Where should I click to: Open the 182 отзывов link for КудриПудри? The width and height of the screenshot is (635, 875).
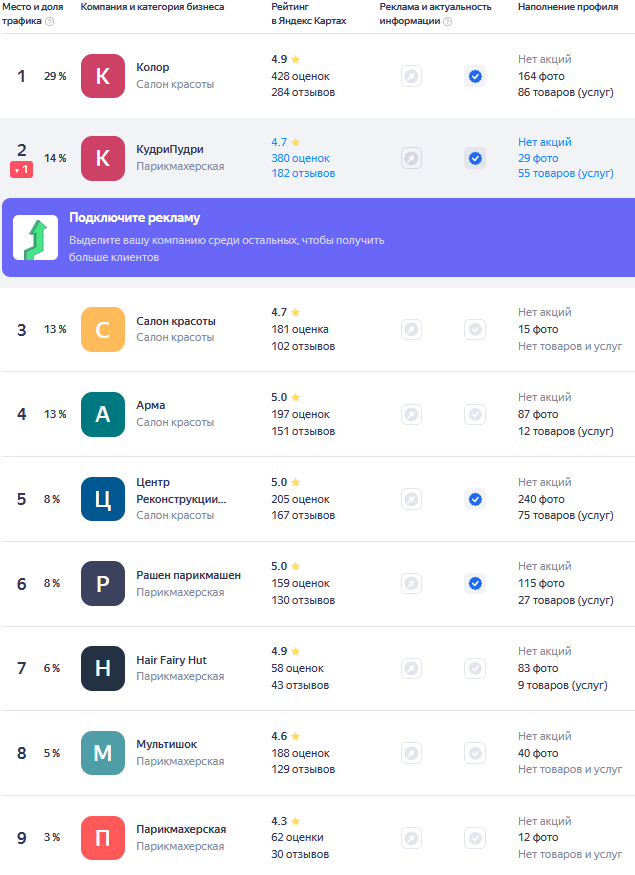pyautogui.click(x=303, y=174)
